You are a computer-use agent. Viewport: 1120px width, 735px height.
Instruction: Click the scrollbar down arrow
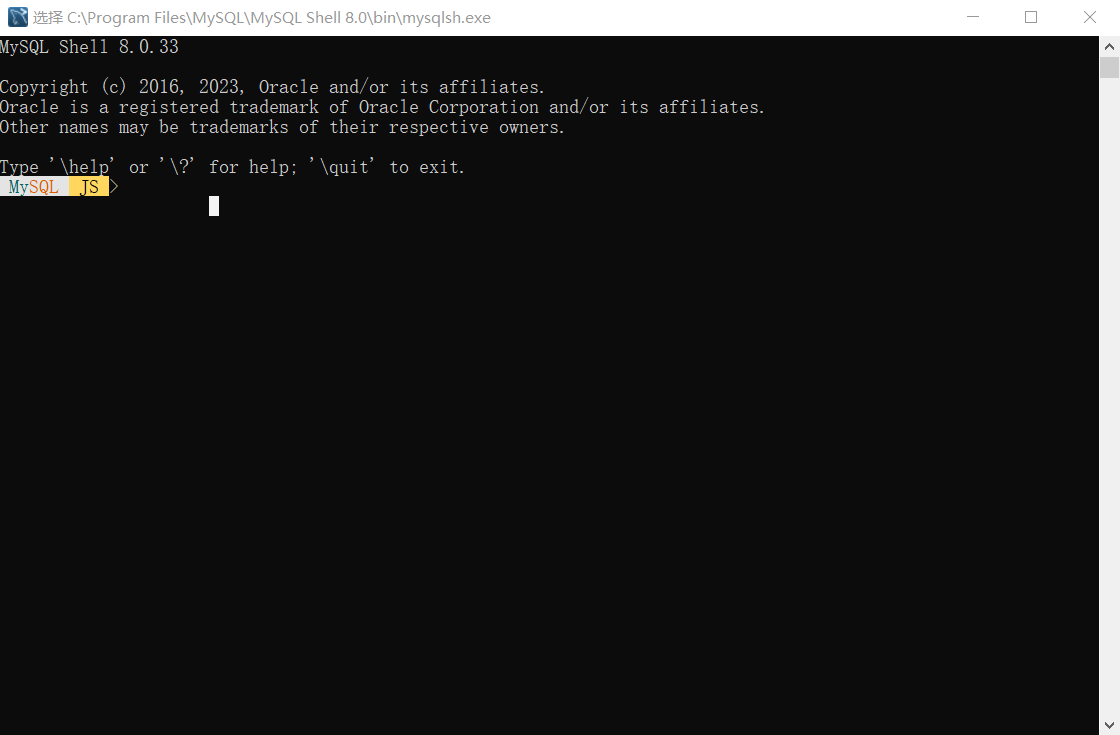(x=1109, y=725)
